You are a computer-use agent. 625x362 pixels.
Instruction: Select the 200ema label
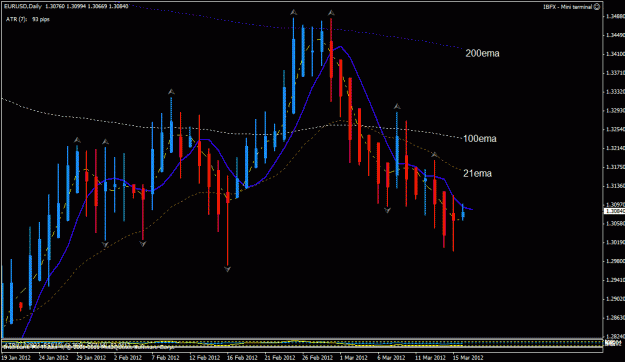[482, 53]
